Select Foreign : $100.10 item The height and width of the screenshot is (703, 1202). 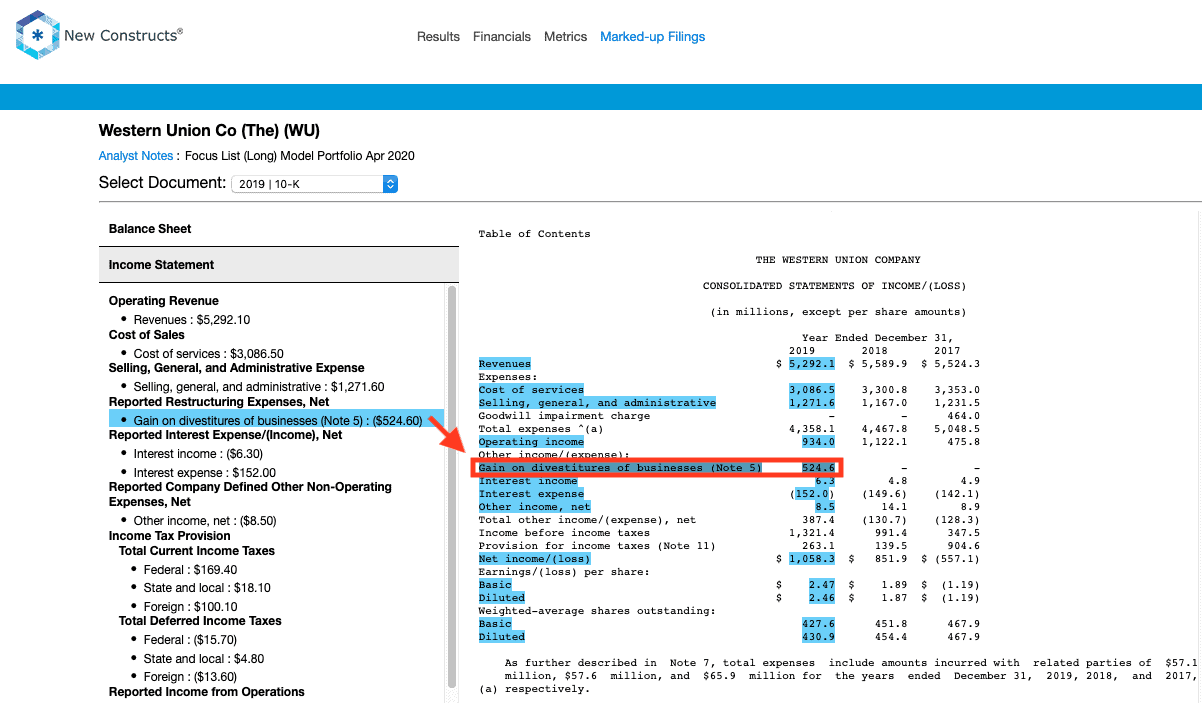(x=190, y=607)
